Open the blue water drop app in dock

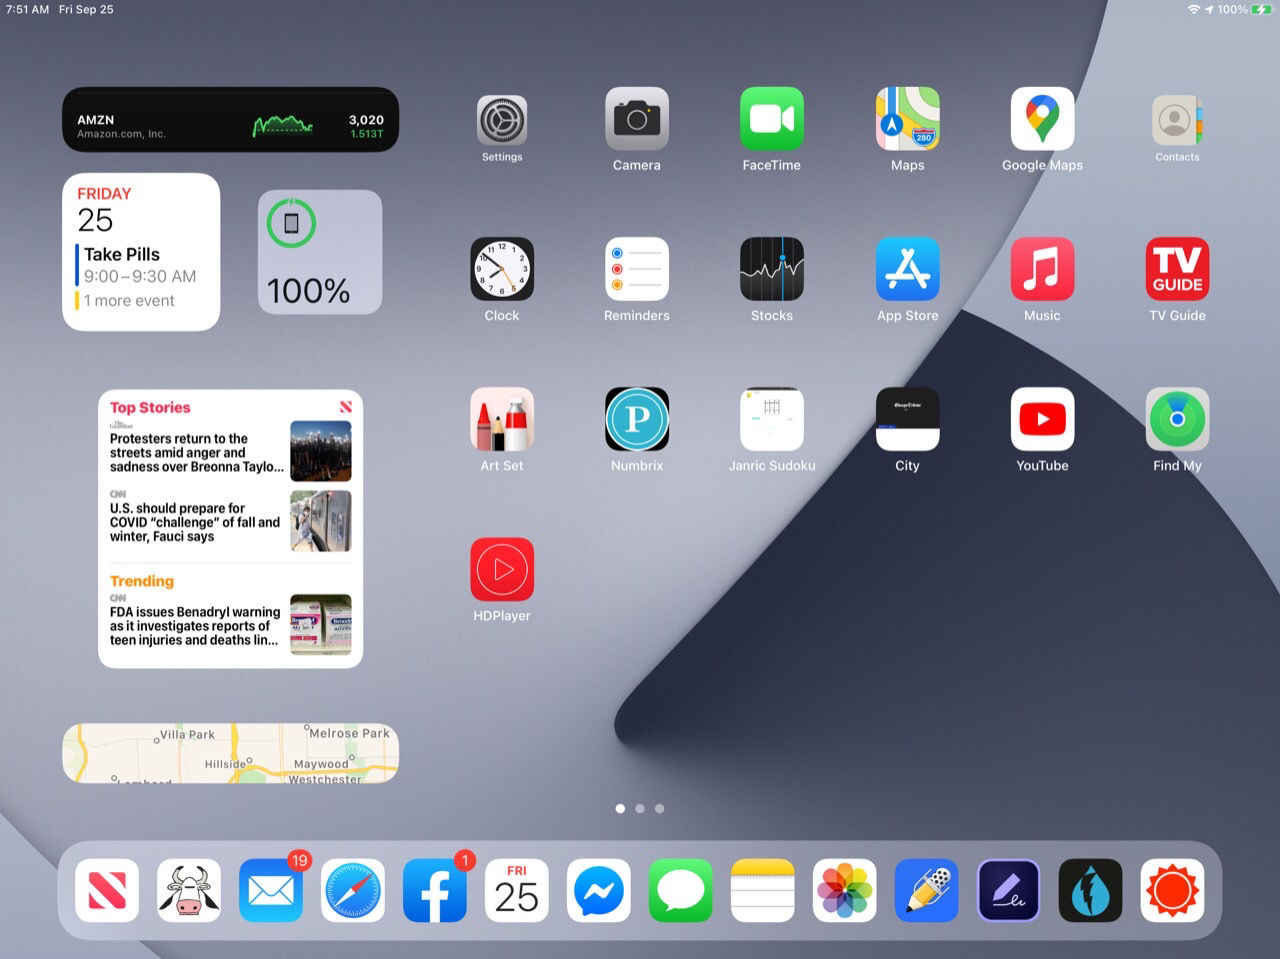(1091, 890)
